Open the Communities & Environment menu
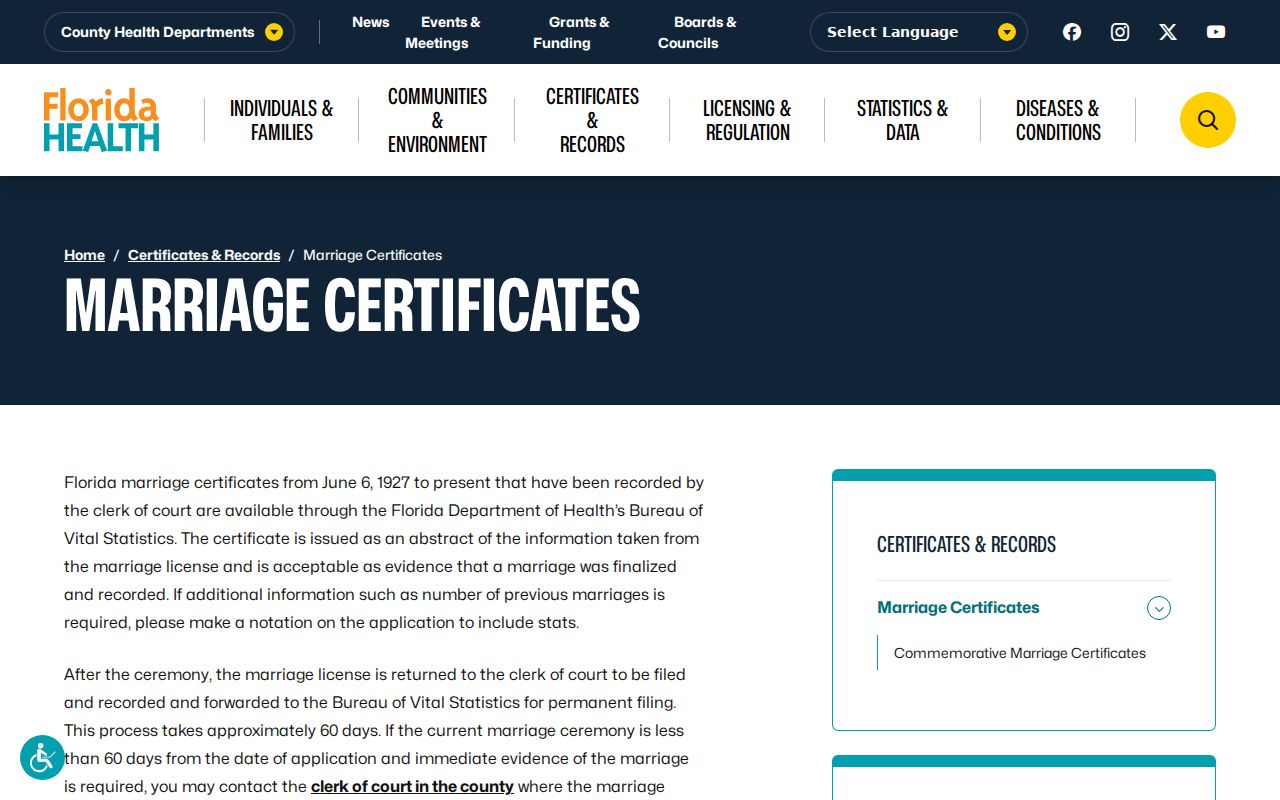The width and height of the screenshot is (1280, 800). pos(437,120)
